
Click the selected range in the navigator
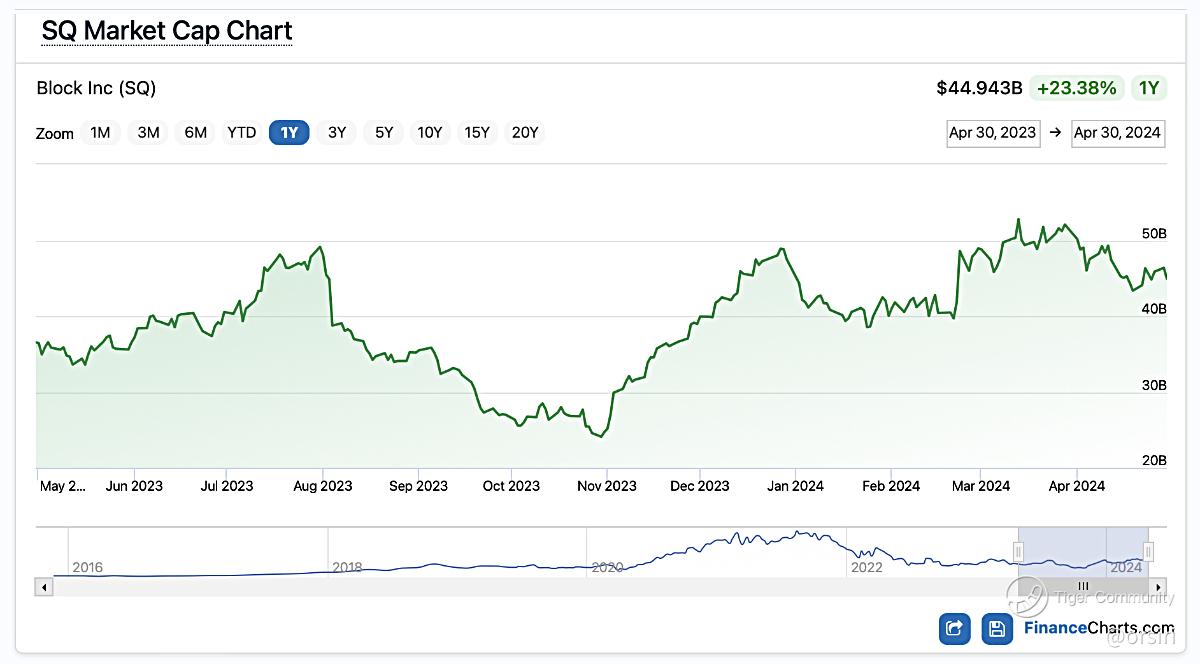1083,552
